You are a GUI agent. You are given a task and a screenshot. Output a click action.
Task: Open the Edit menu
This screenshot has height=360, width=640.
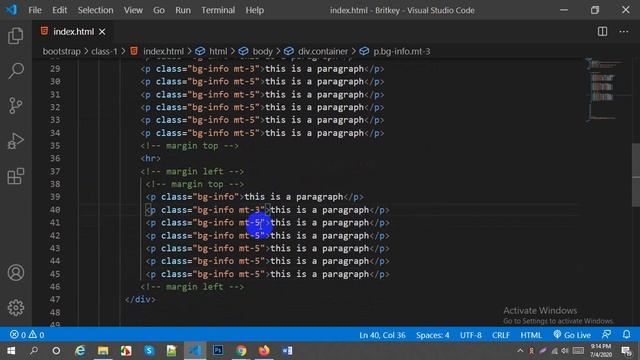point(60,10)
